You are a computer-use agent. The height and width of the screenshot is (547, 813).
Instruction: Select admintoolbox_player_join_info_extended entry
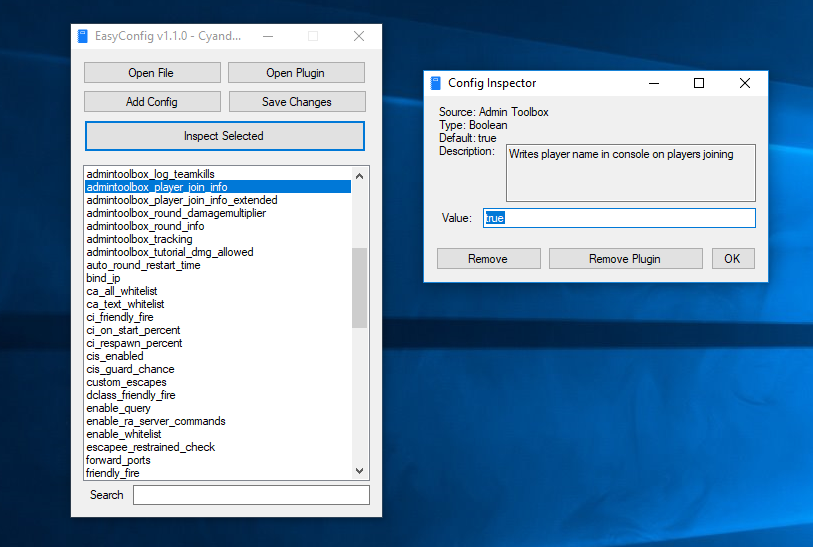(x=218, y=200)
